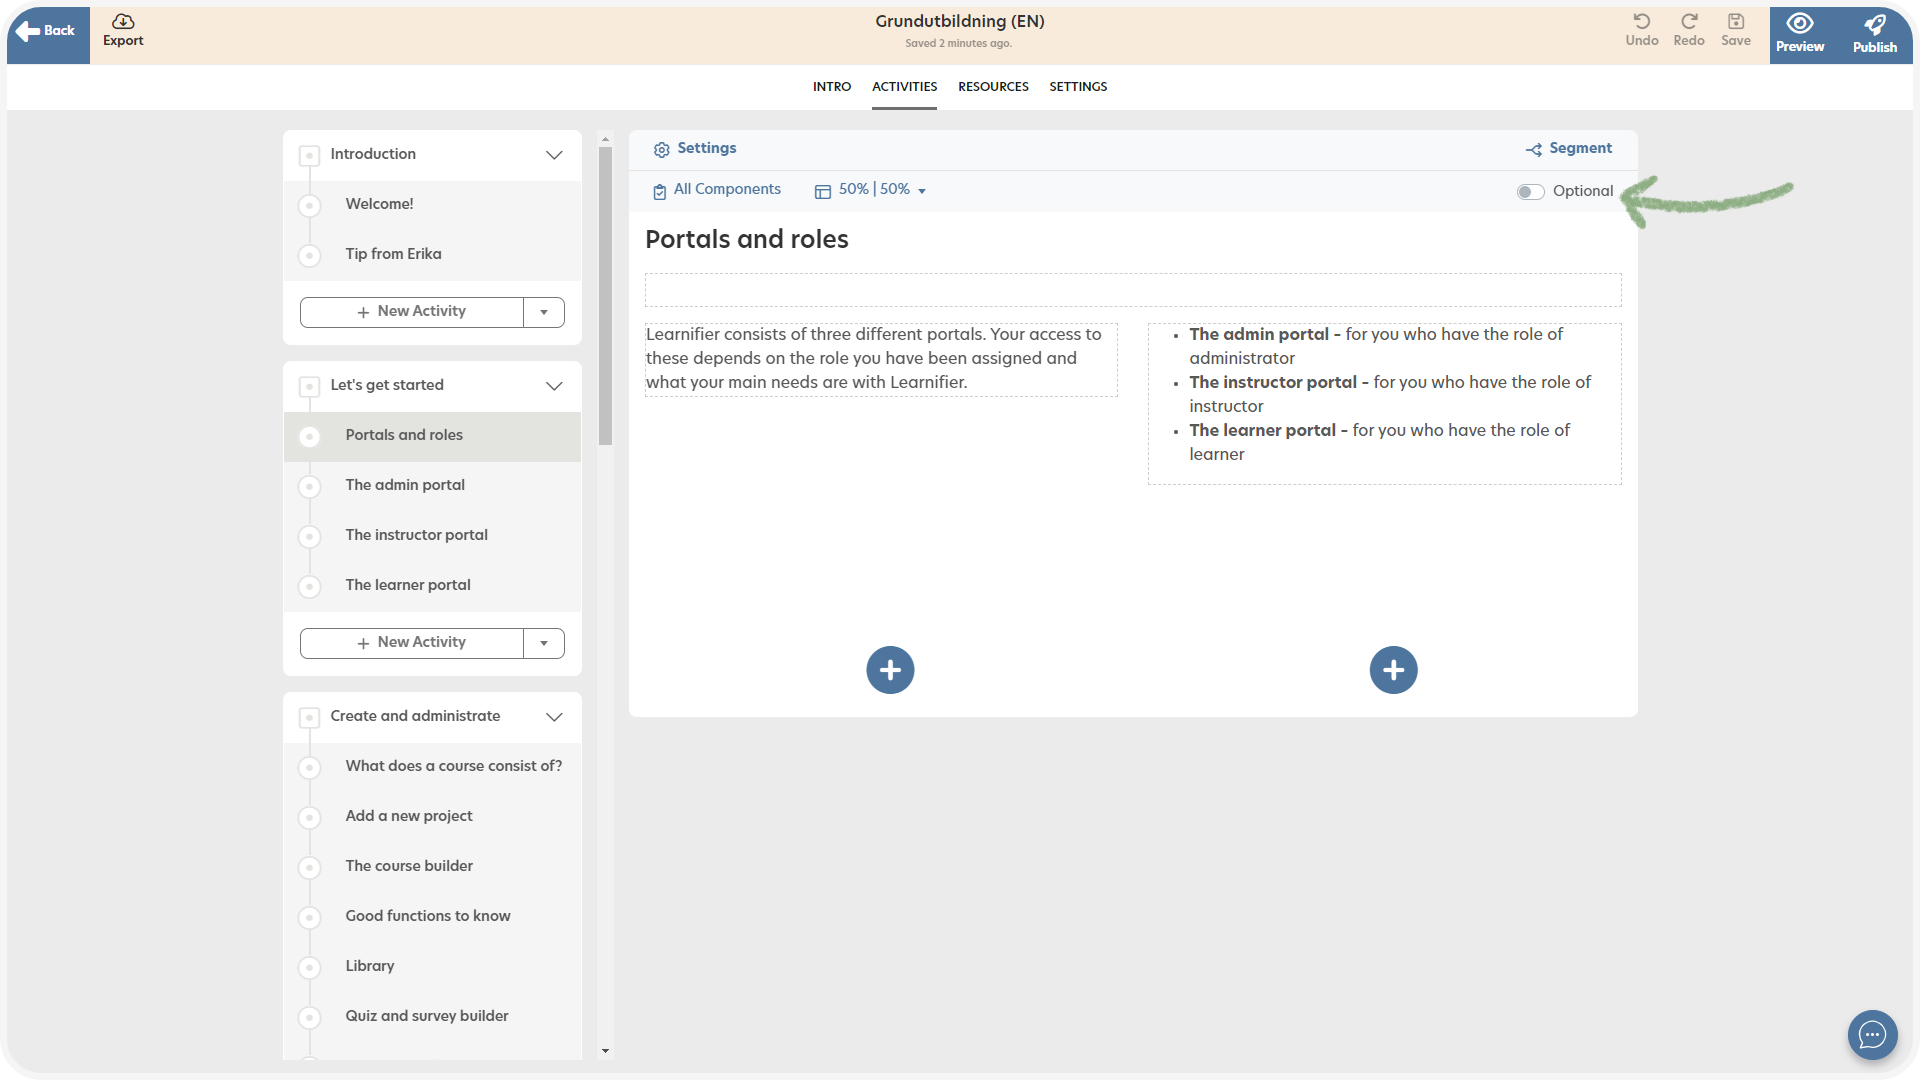Click the Save disk icon
This screenshot has height=1080, width=1920.
[x=1735, y=22]
